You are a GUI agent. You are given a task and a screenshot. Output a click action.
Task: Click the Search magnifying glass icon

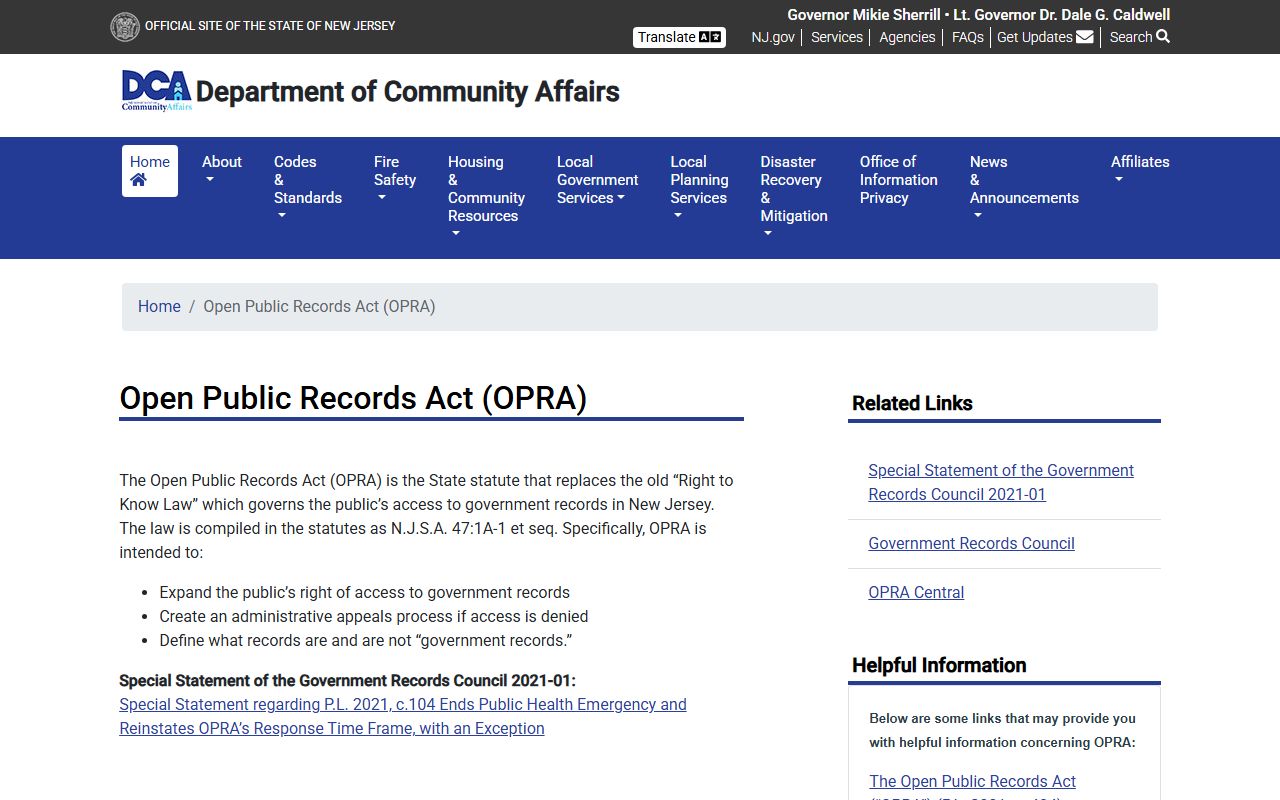(x=1163, y=37)
